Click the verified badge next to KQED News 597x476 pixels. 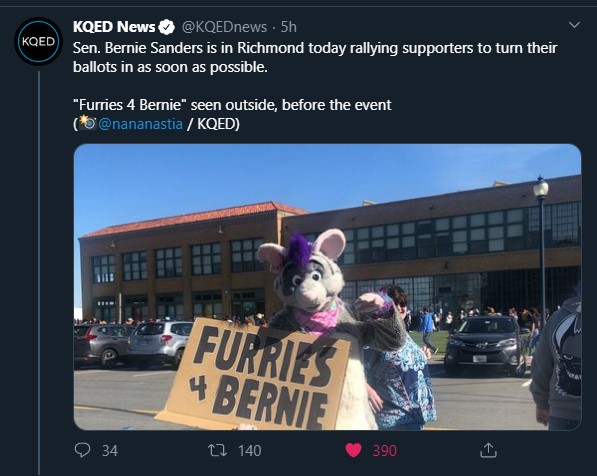tap(166, 27)
